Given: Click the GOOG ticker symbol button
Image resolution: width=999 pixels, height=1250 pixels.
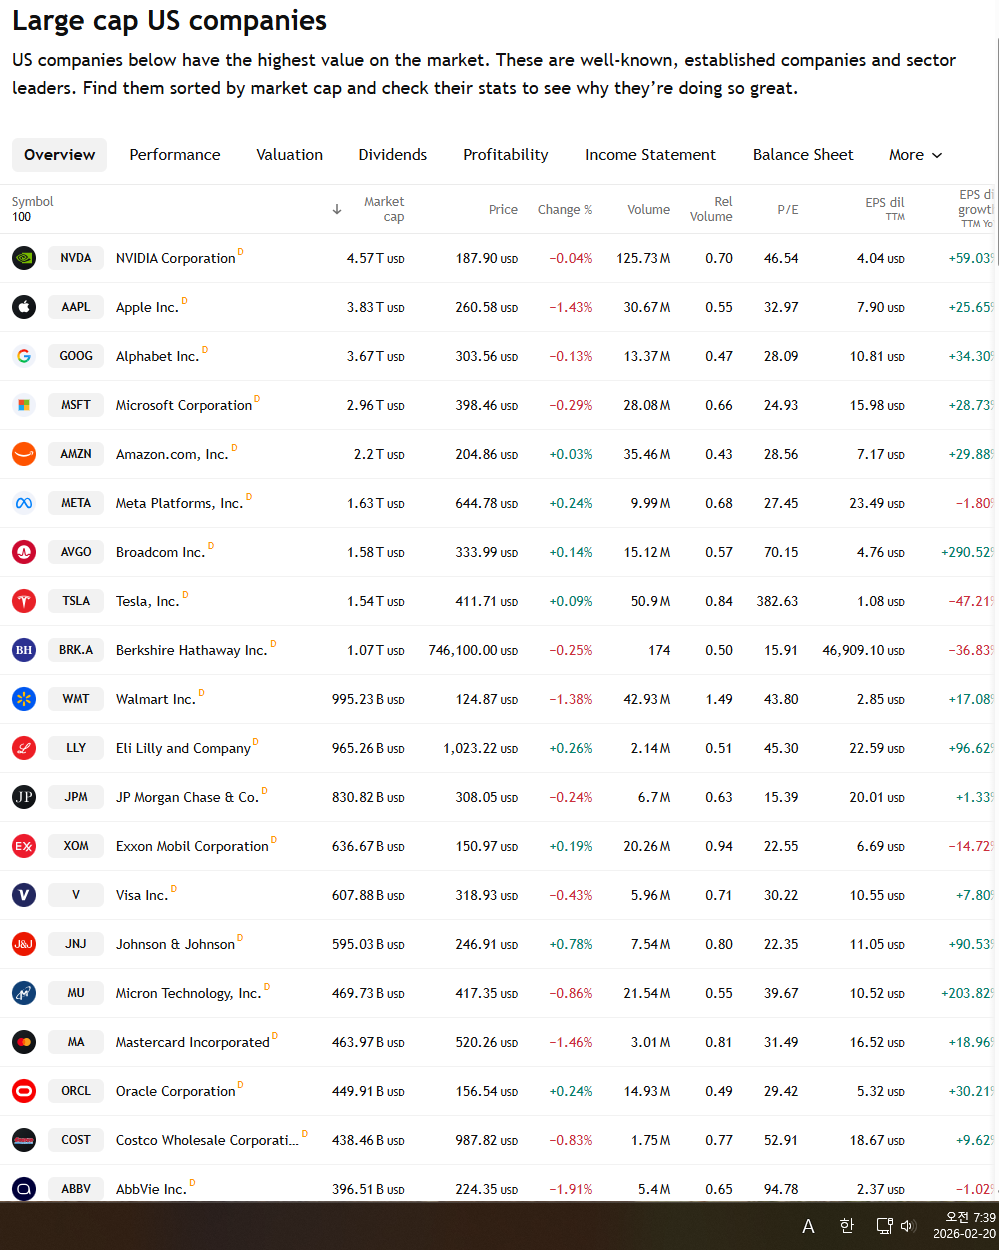Looking at the screenshot, I should click(x=76, y=356).
